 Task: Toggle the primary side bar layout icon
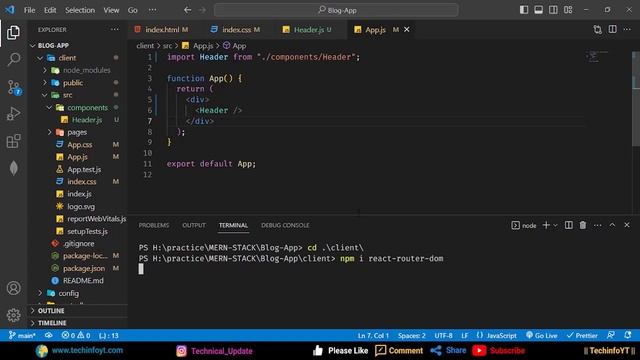[524, 10]
